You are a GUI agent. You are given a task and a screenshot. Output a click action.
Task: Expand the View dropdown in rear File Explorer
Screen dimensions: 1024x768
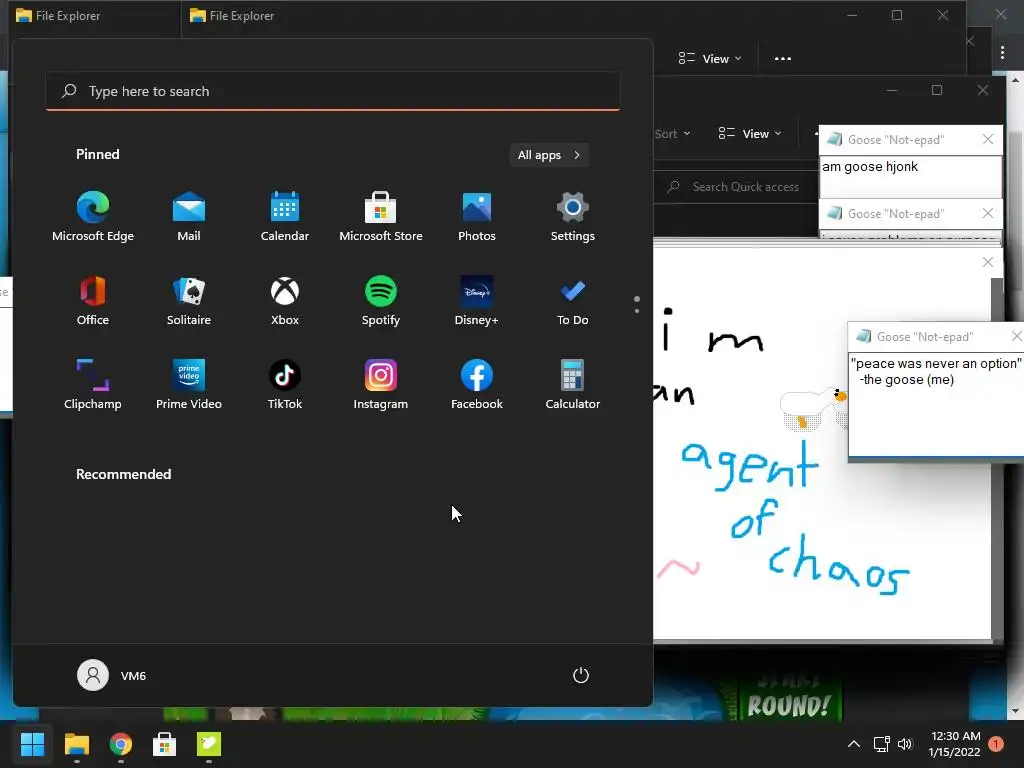point(710,59)
